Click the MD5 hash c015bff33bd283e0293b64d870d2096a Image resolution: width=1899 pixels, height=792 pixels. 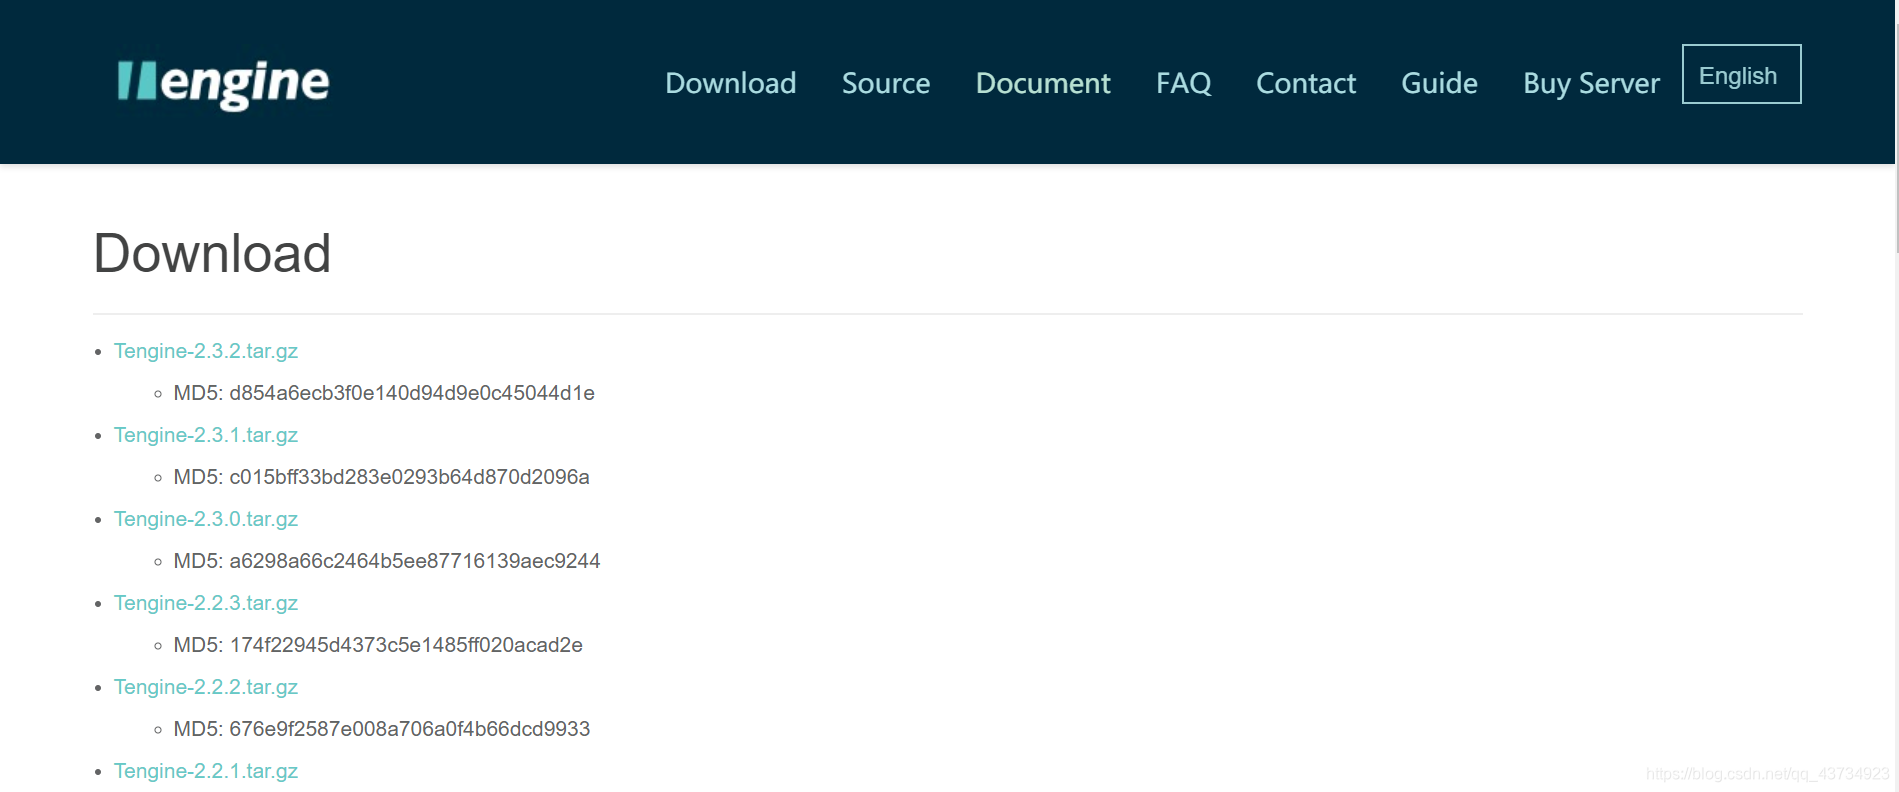(409, 477)
